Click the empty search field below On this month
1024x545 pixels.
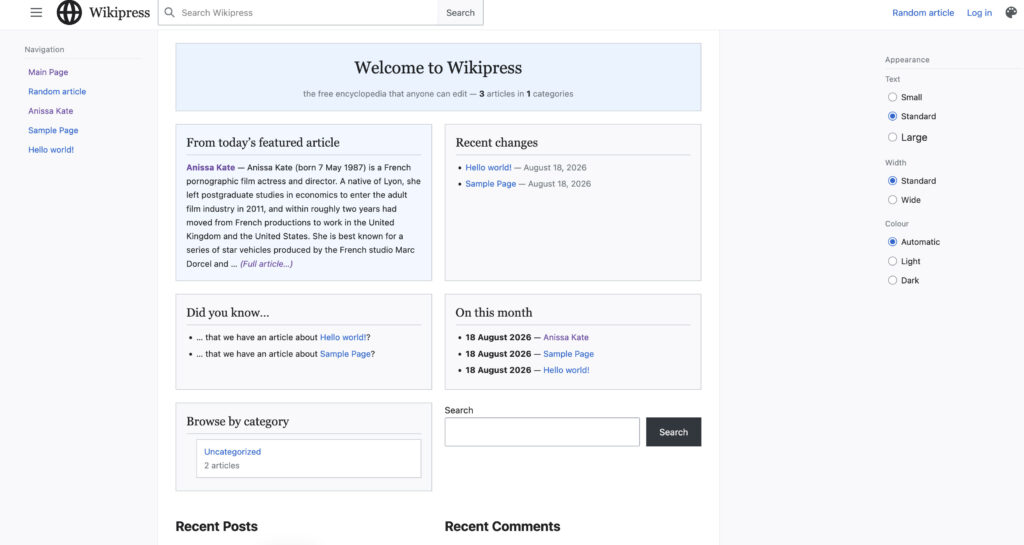pyautogui.click(x=542, y=432)
